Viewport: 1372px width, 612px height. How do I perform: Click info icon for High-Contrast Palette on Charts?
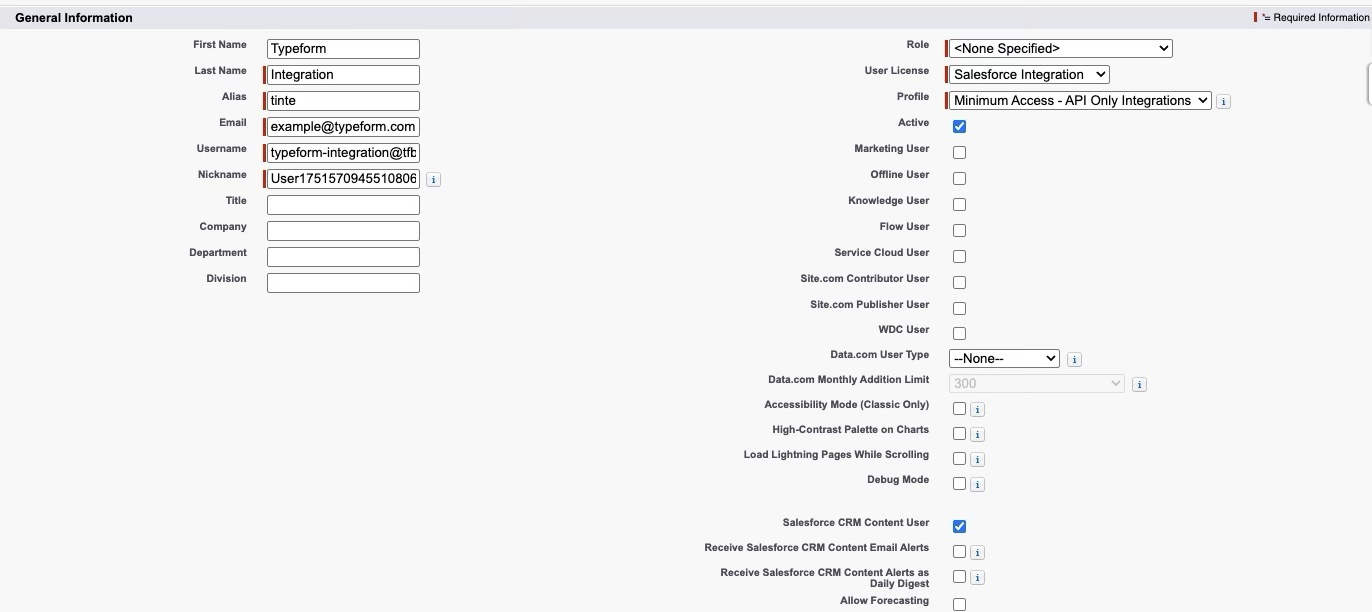977,435
